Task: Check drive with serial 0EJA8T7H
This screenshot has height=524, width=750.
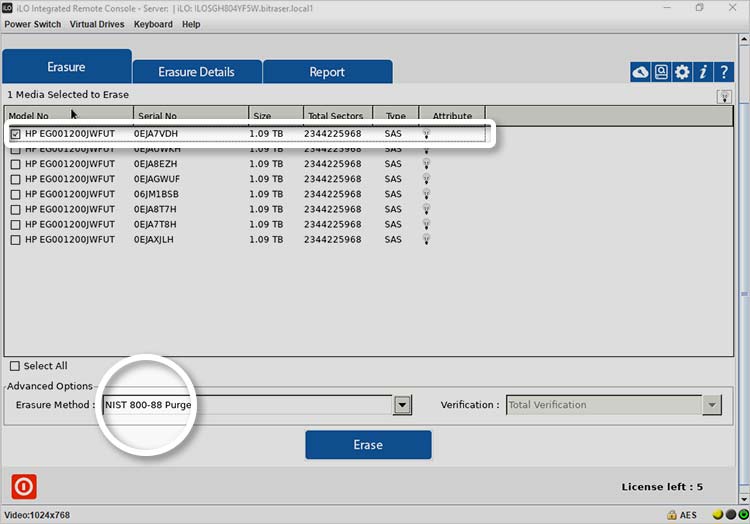Action: 15,209
